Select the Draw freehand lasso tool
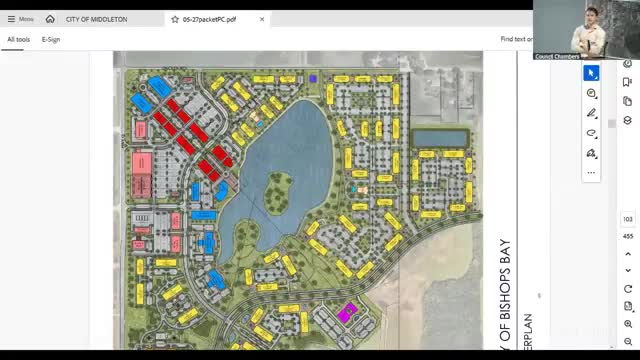The height and width of the screenshot is (360, 640). click(591, 133)
